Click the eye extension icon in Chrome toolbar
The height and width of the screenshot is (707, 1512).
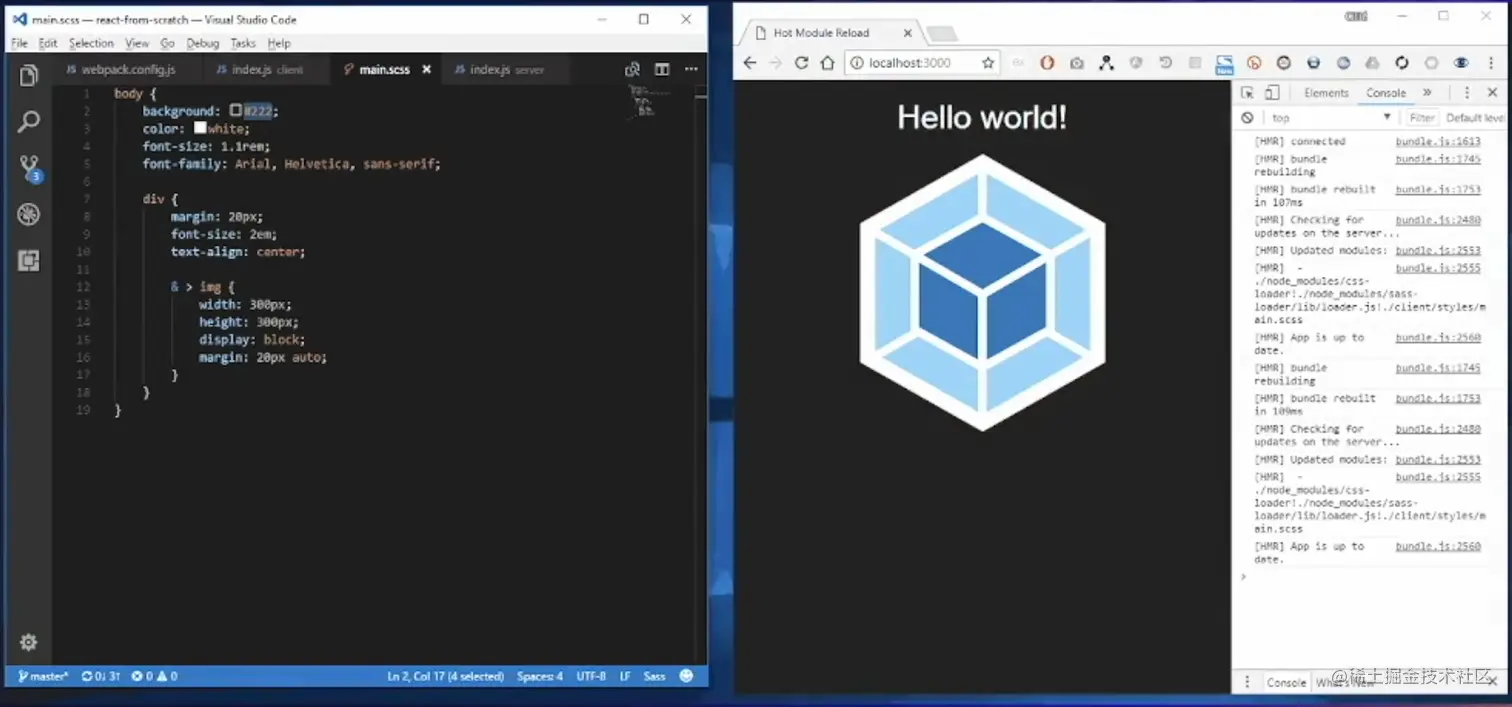pyautogui.click(x=1461, y=63)
